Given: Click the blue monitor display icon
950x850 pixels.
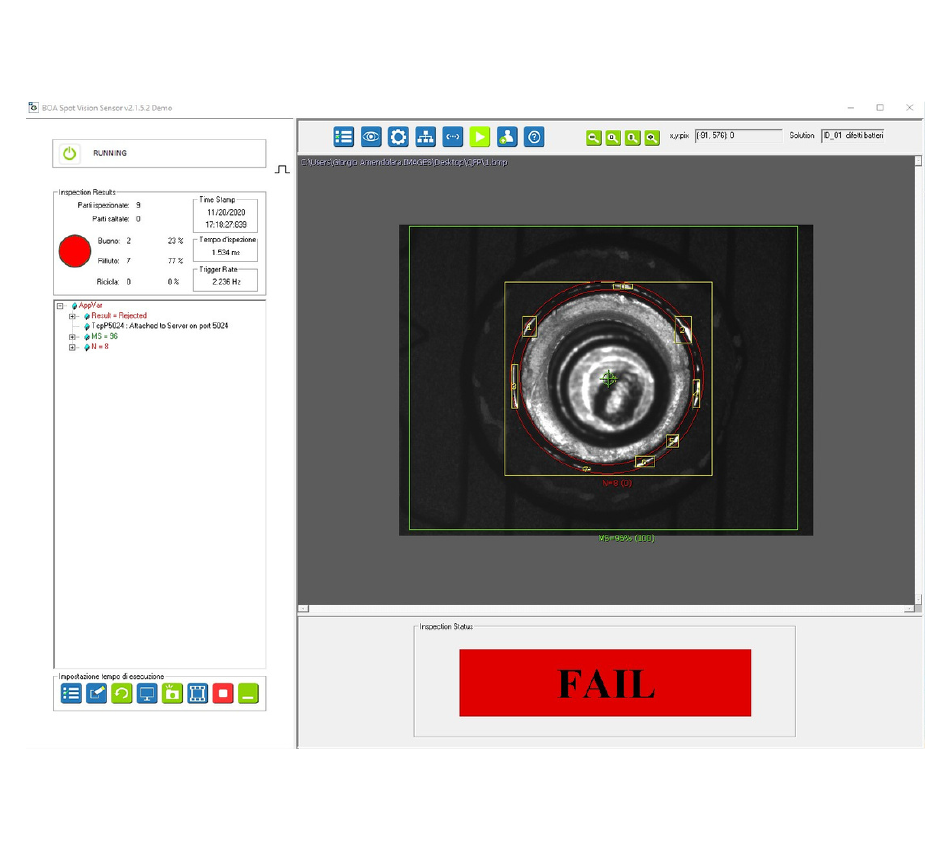Looking at the screenshot, I should [x=147, y=693].
